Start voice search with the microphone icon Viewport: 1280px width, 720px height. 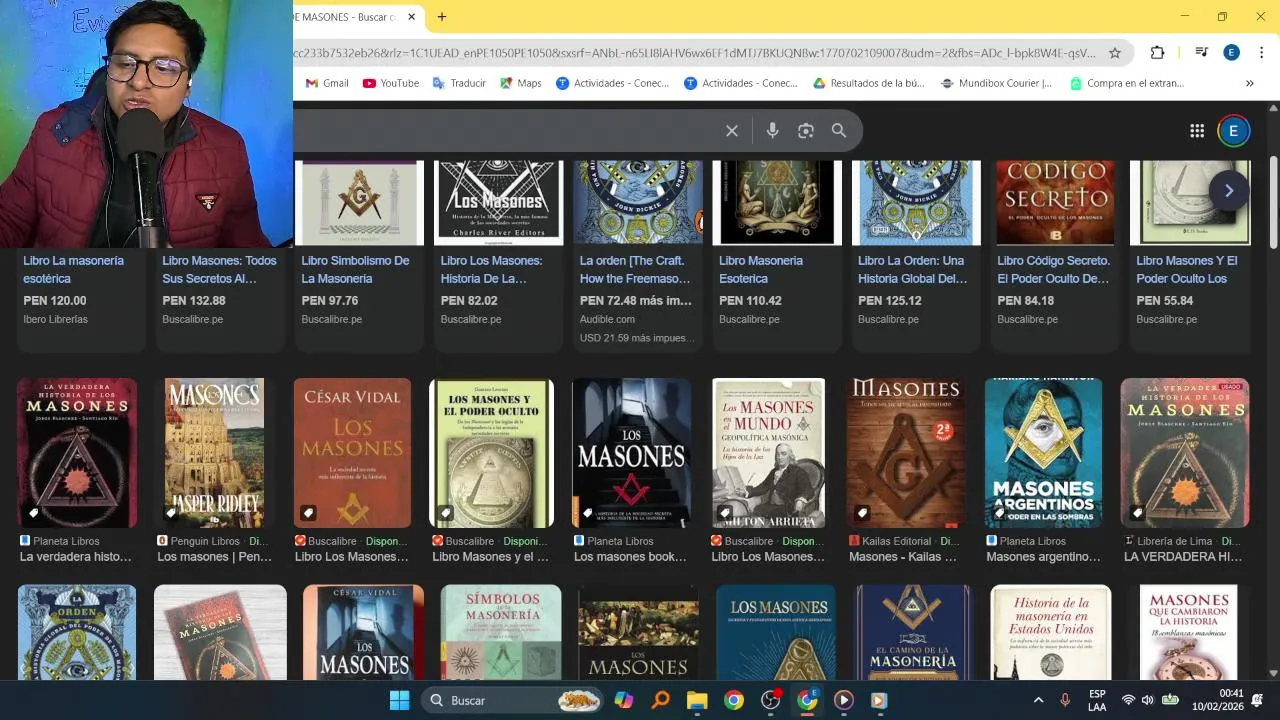coord(772,131)
